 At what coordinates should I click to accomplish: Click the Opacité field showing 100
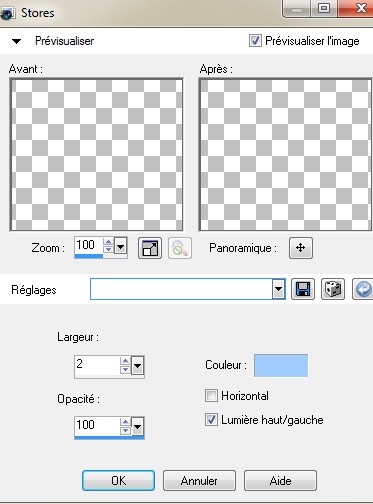[x=97, y=426]
